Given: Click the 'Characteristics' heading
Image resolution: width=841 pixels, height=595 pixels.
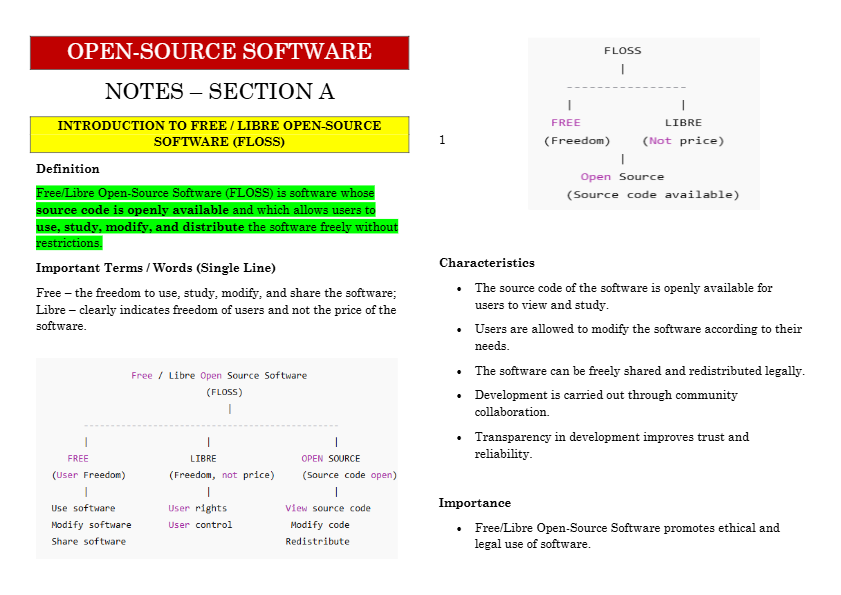Looking at the screenshot, I should 486,263.
